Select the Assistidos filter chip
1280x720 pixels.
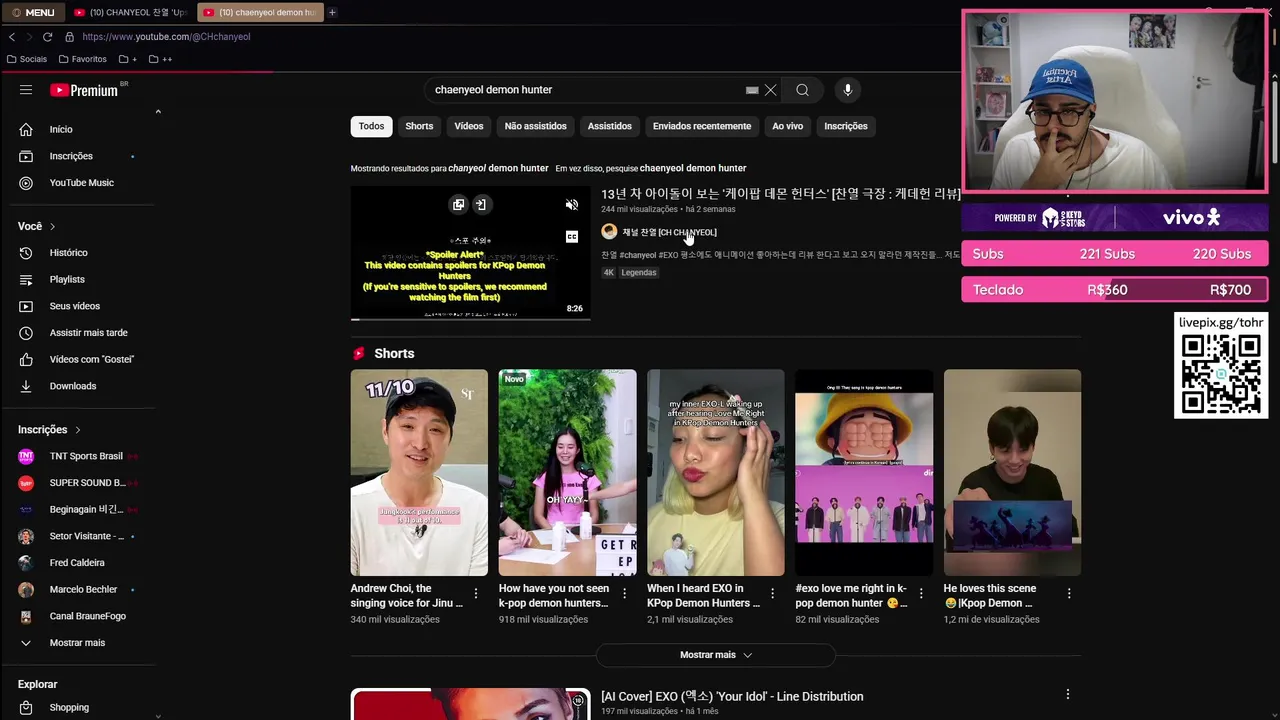(609, 126)
